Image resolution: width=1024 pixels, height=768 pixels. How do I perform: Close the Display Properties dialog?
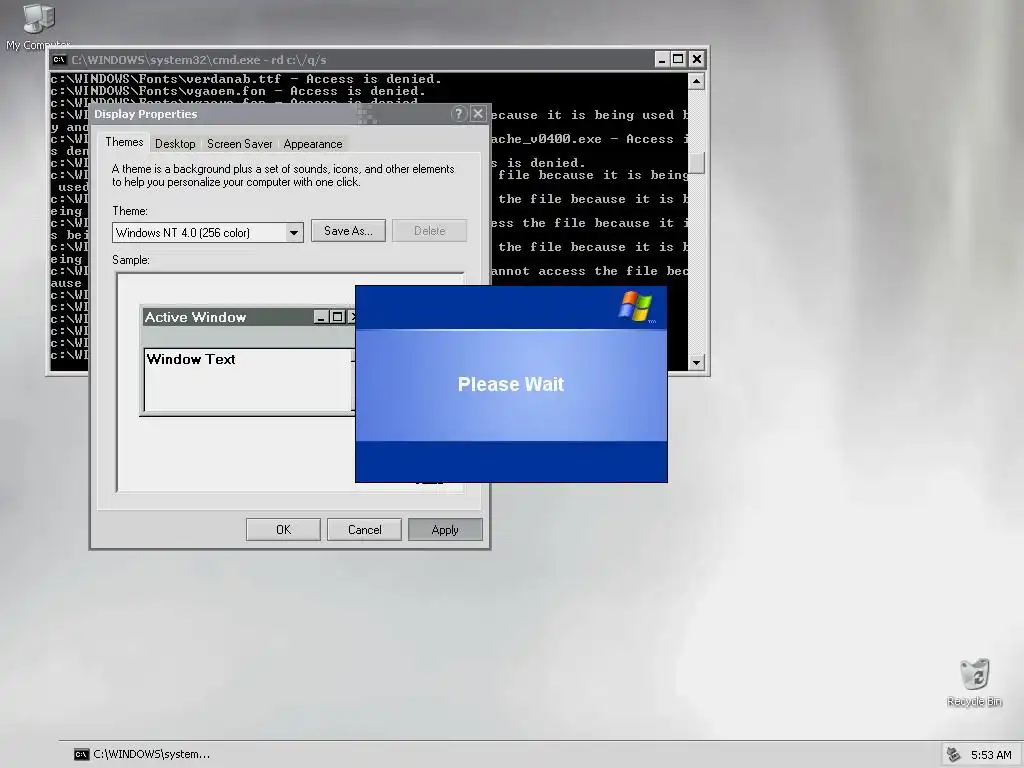(478, 114)
